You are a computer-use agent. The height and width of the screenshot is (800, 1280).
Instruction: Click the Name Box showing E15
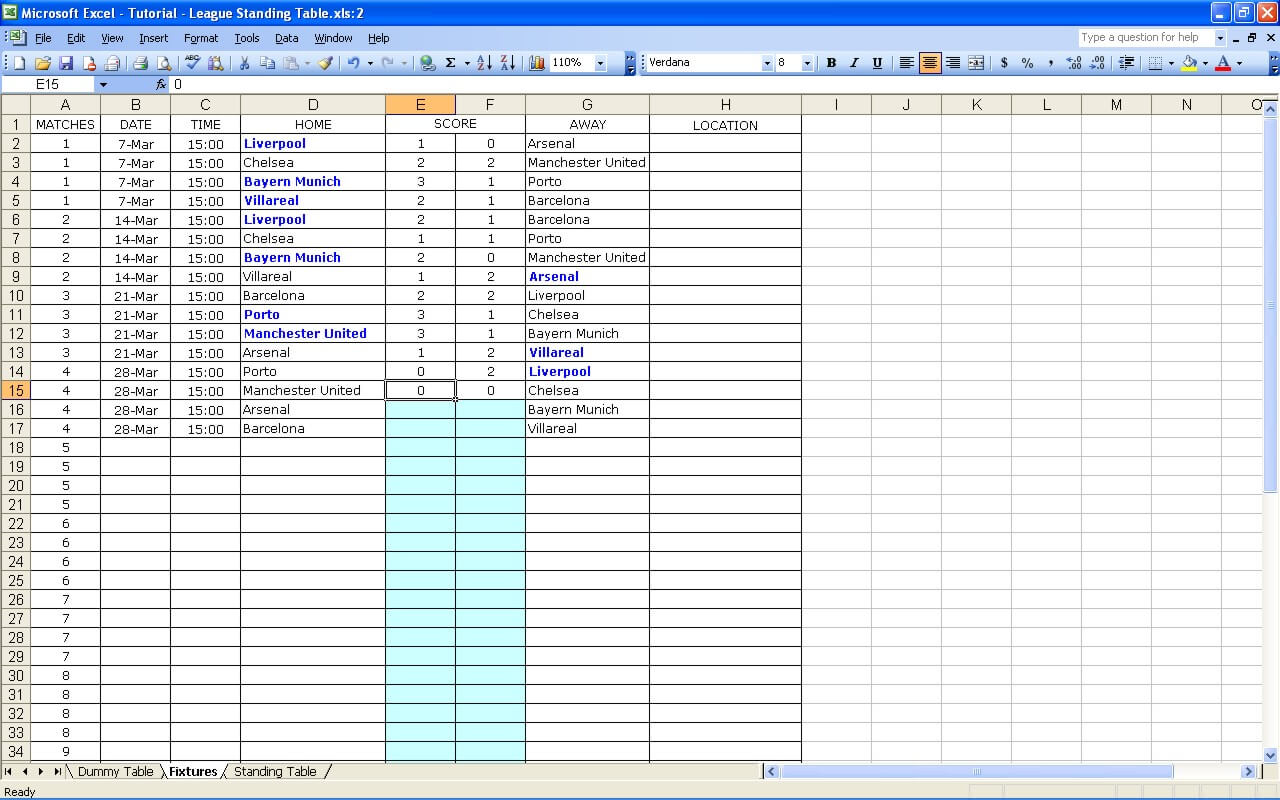click(x=48, y=85)
